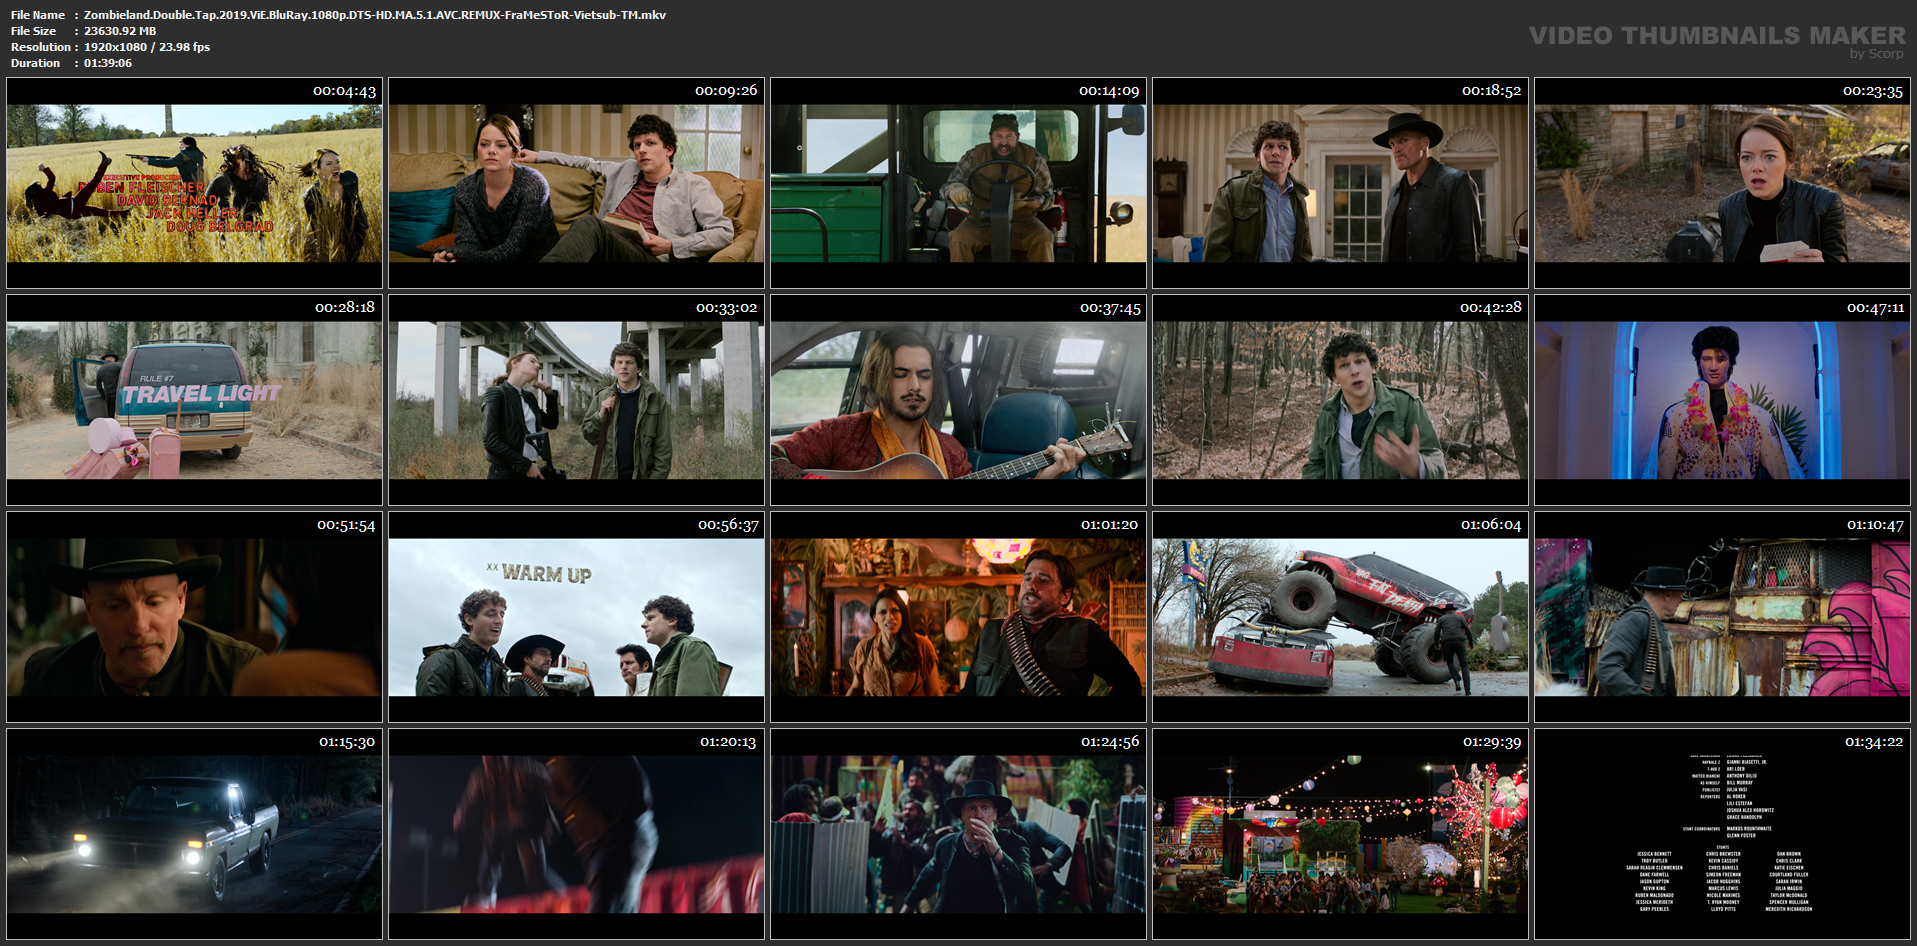The image size is (1917, 946).
Task: Open the thumbnail at 00:18:52
Action: pos(1340,183)
